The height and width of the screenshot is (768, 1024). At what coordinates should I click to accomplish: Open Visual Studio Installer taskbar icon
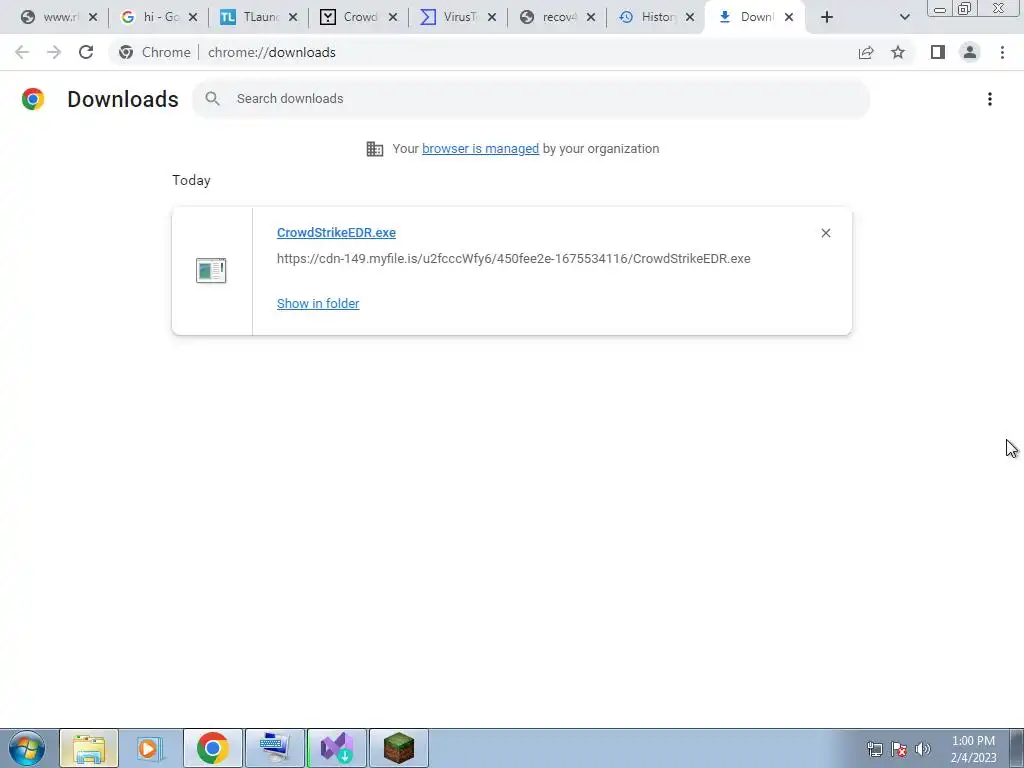337,748
